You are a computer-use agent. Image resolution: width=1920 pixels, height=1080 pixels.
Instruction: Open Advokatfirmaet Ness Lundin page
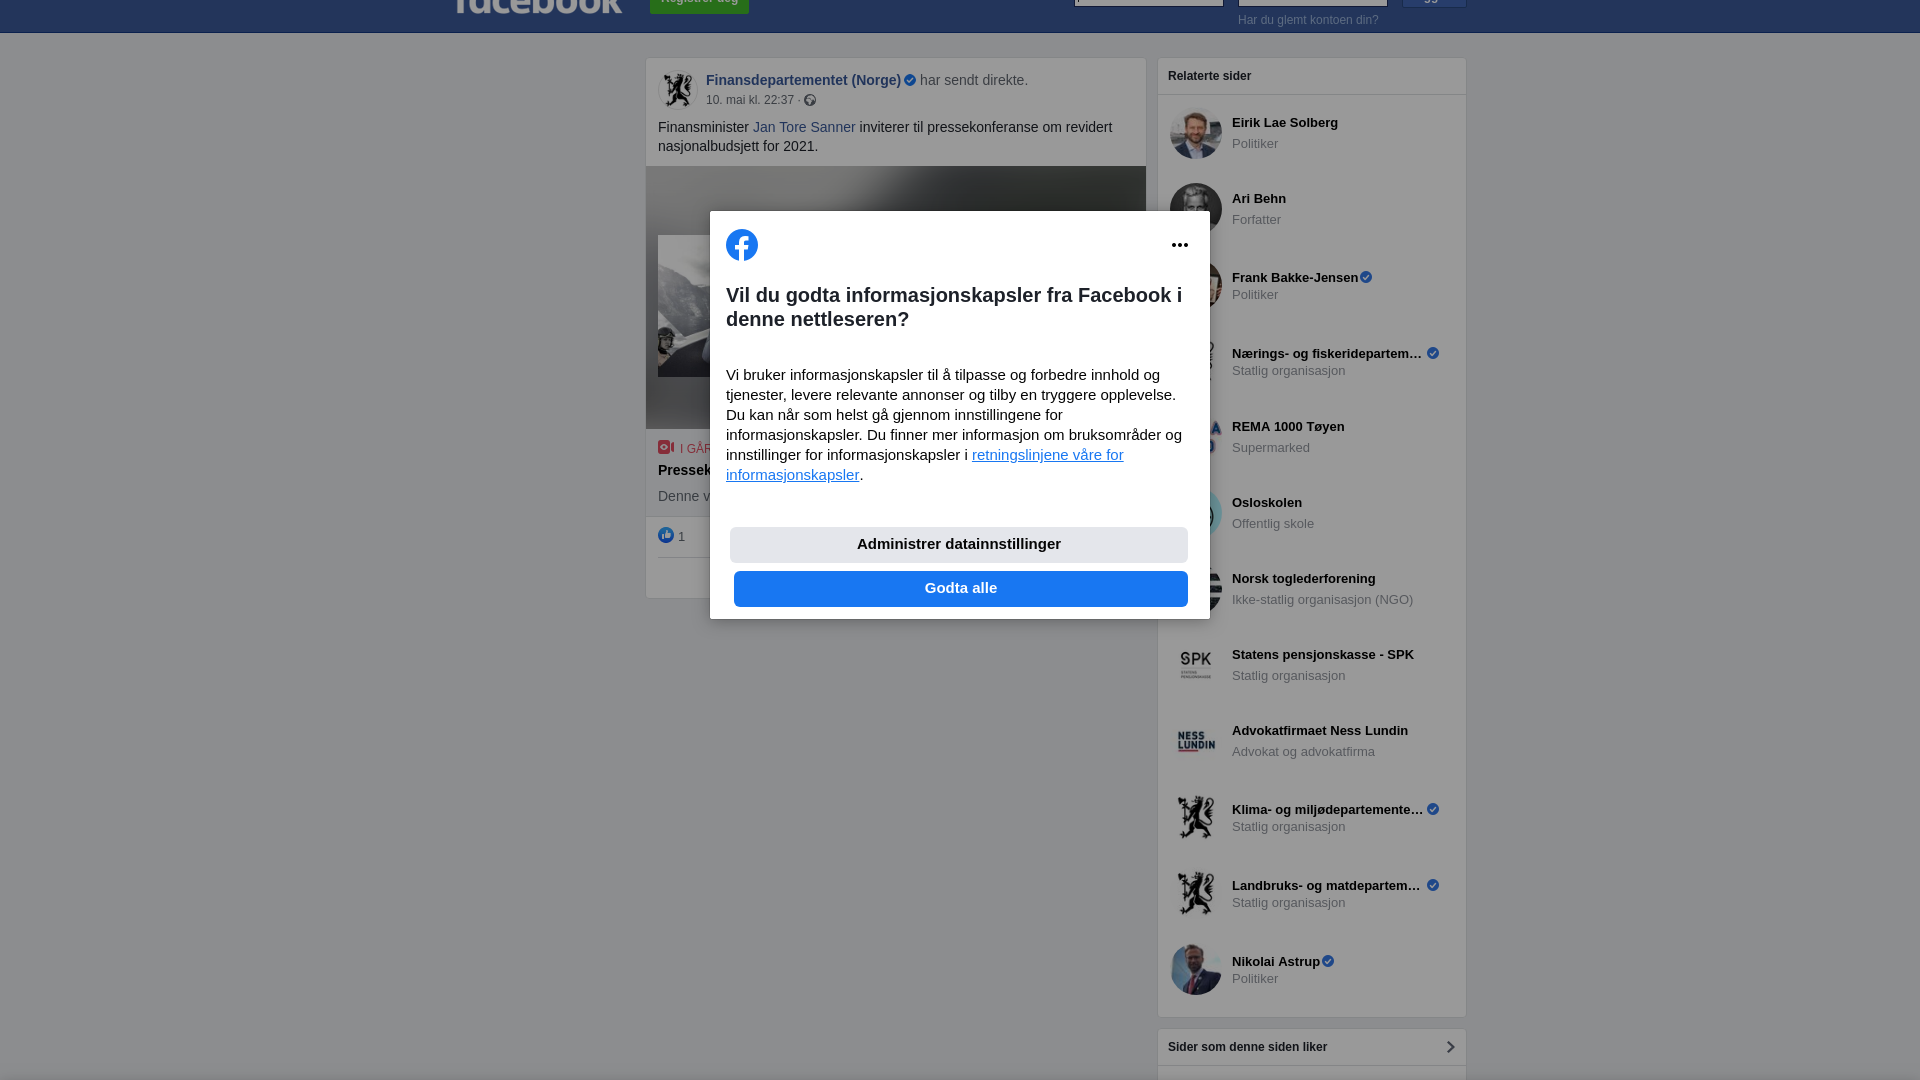pyautogui.click(x=1320, y=731)
